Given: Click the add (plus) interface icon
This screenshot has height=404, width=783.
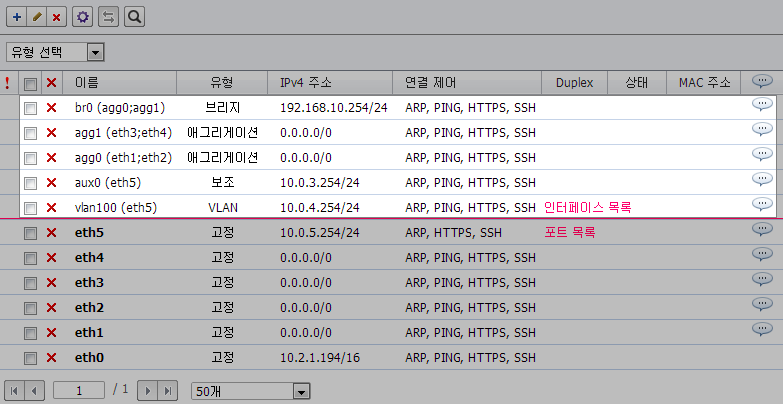Looking at the screenshot, I should click(16, 17).
